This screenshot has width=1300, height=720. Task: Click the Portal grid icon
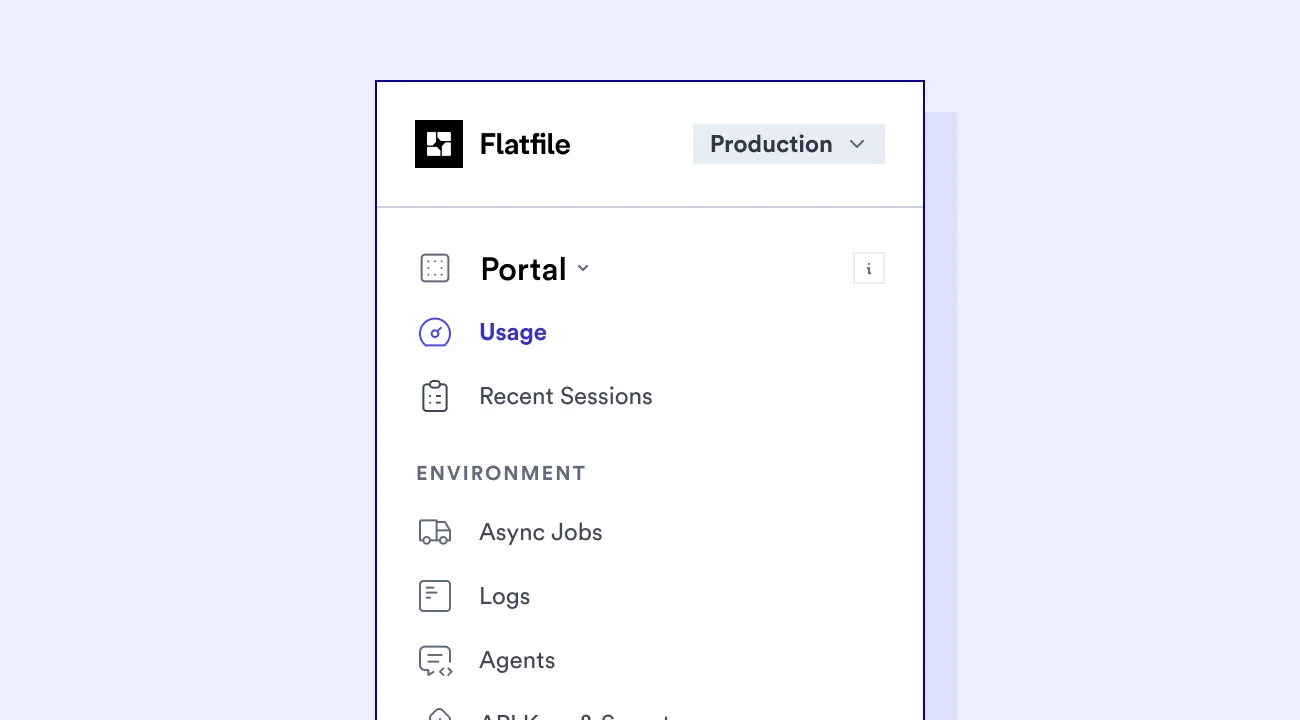tap(435, 268)
